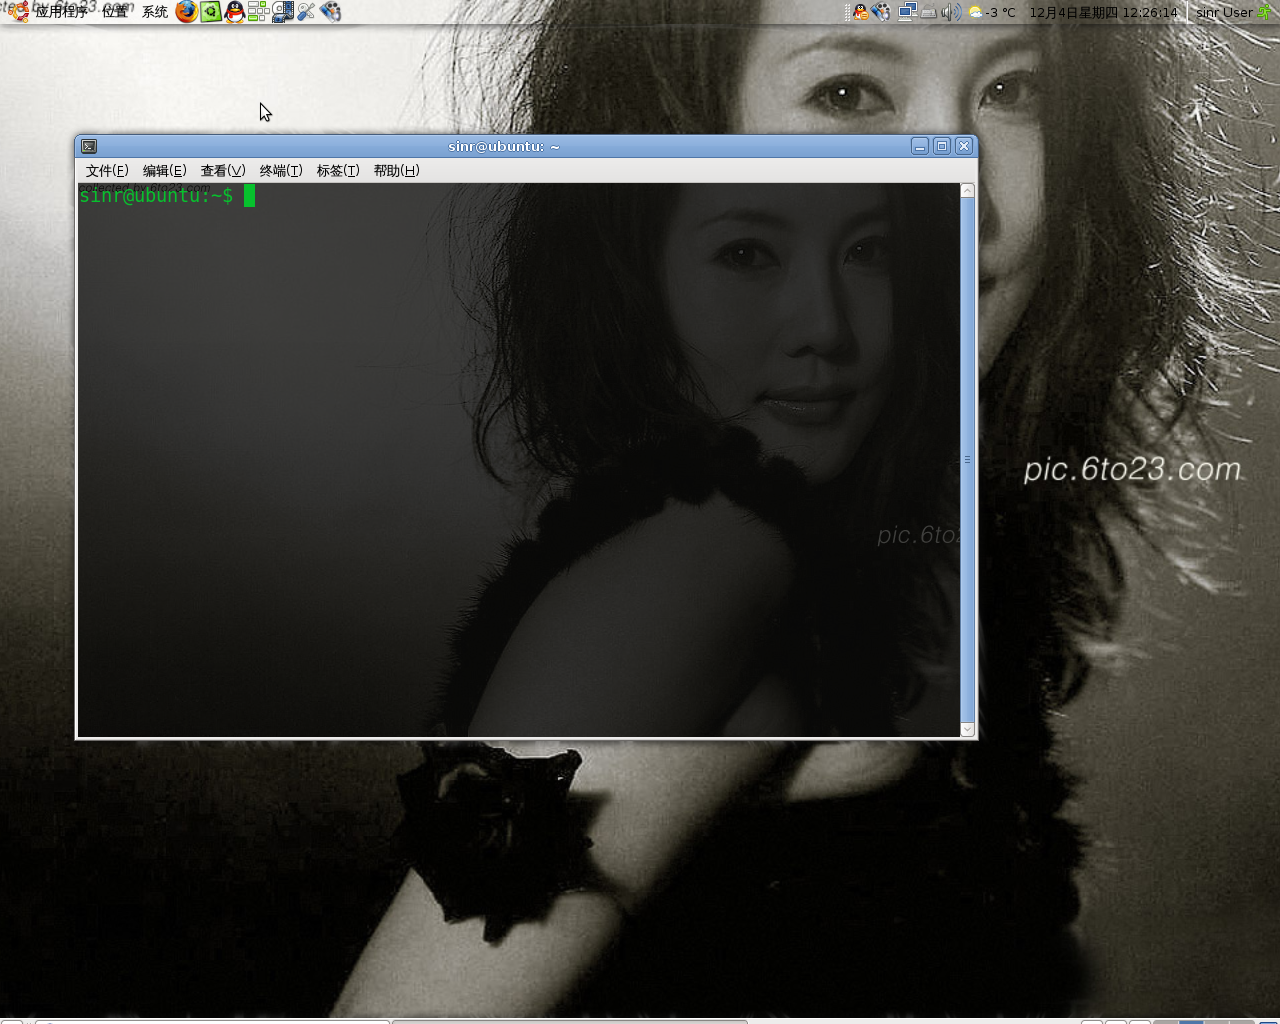Click the terminal icon in window title bar

coord(89,146)
